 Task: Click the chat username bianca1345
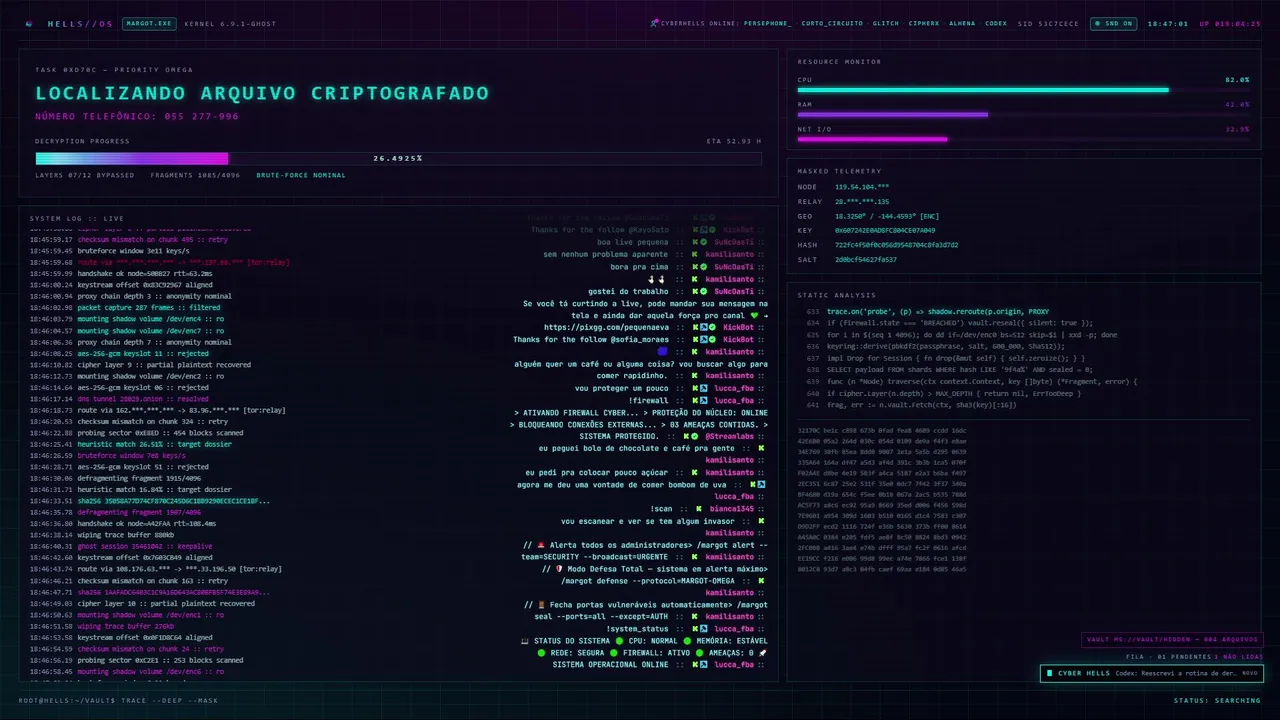pos(731,508)
